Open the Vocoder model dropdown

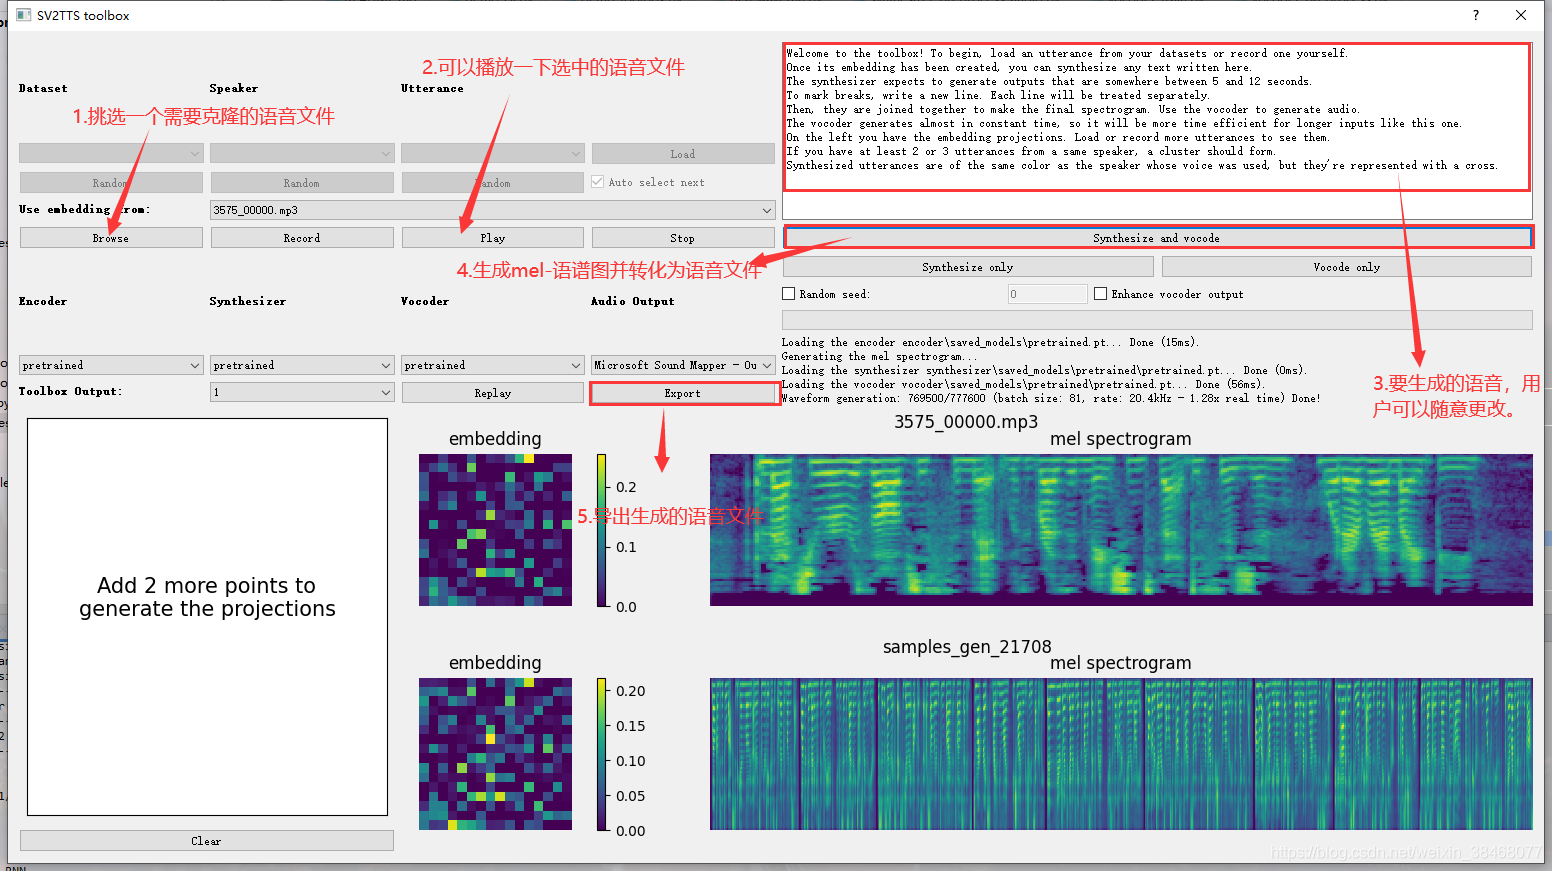[493, 365]
